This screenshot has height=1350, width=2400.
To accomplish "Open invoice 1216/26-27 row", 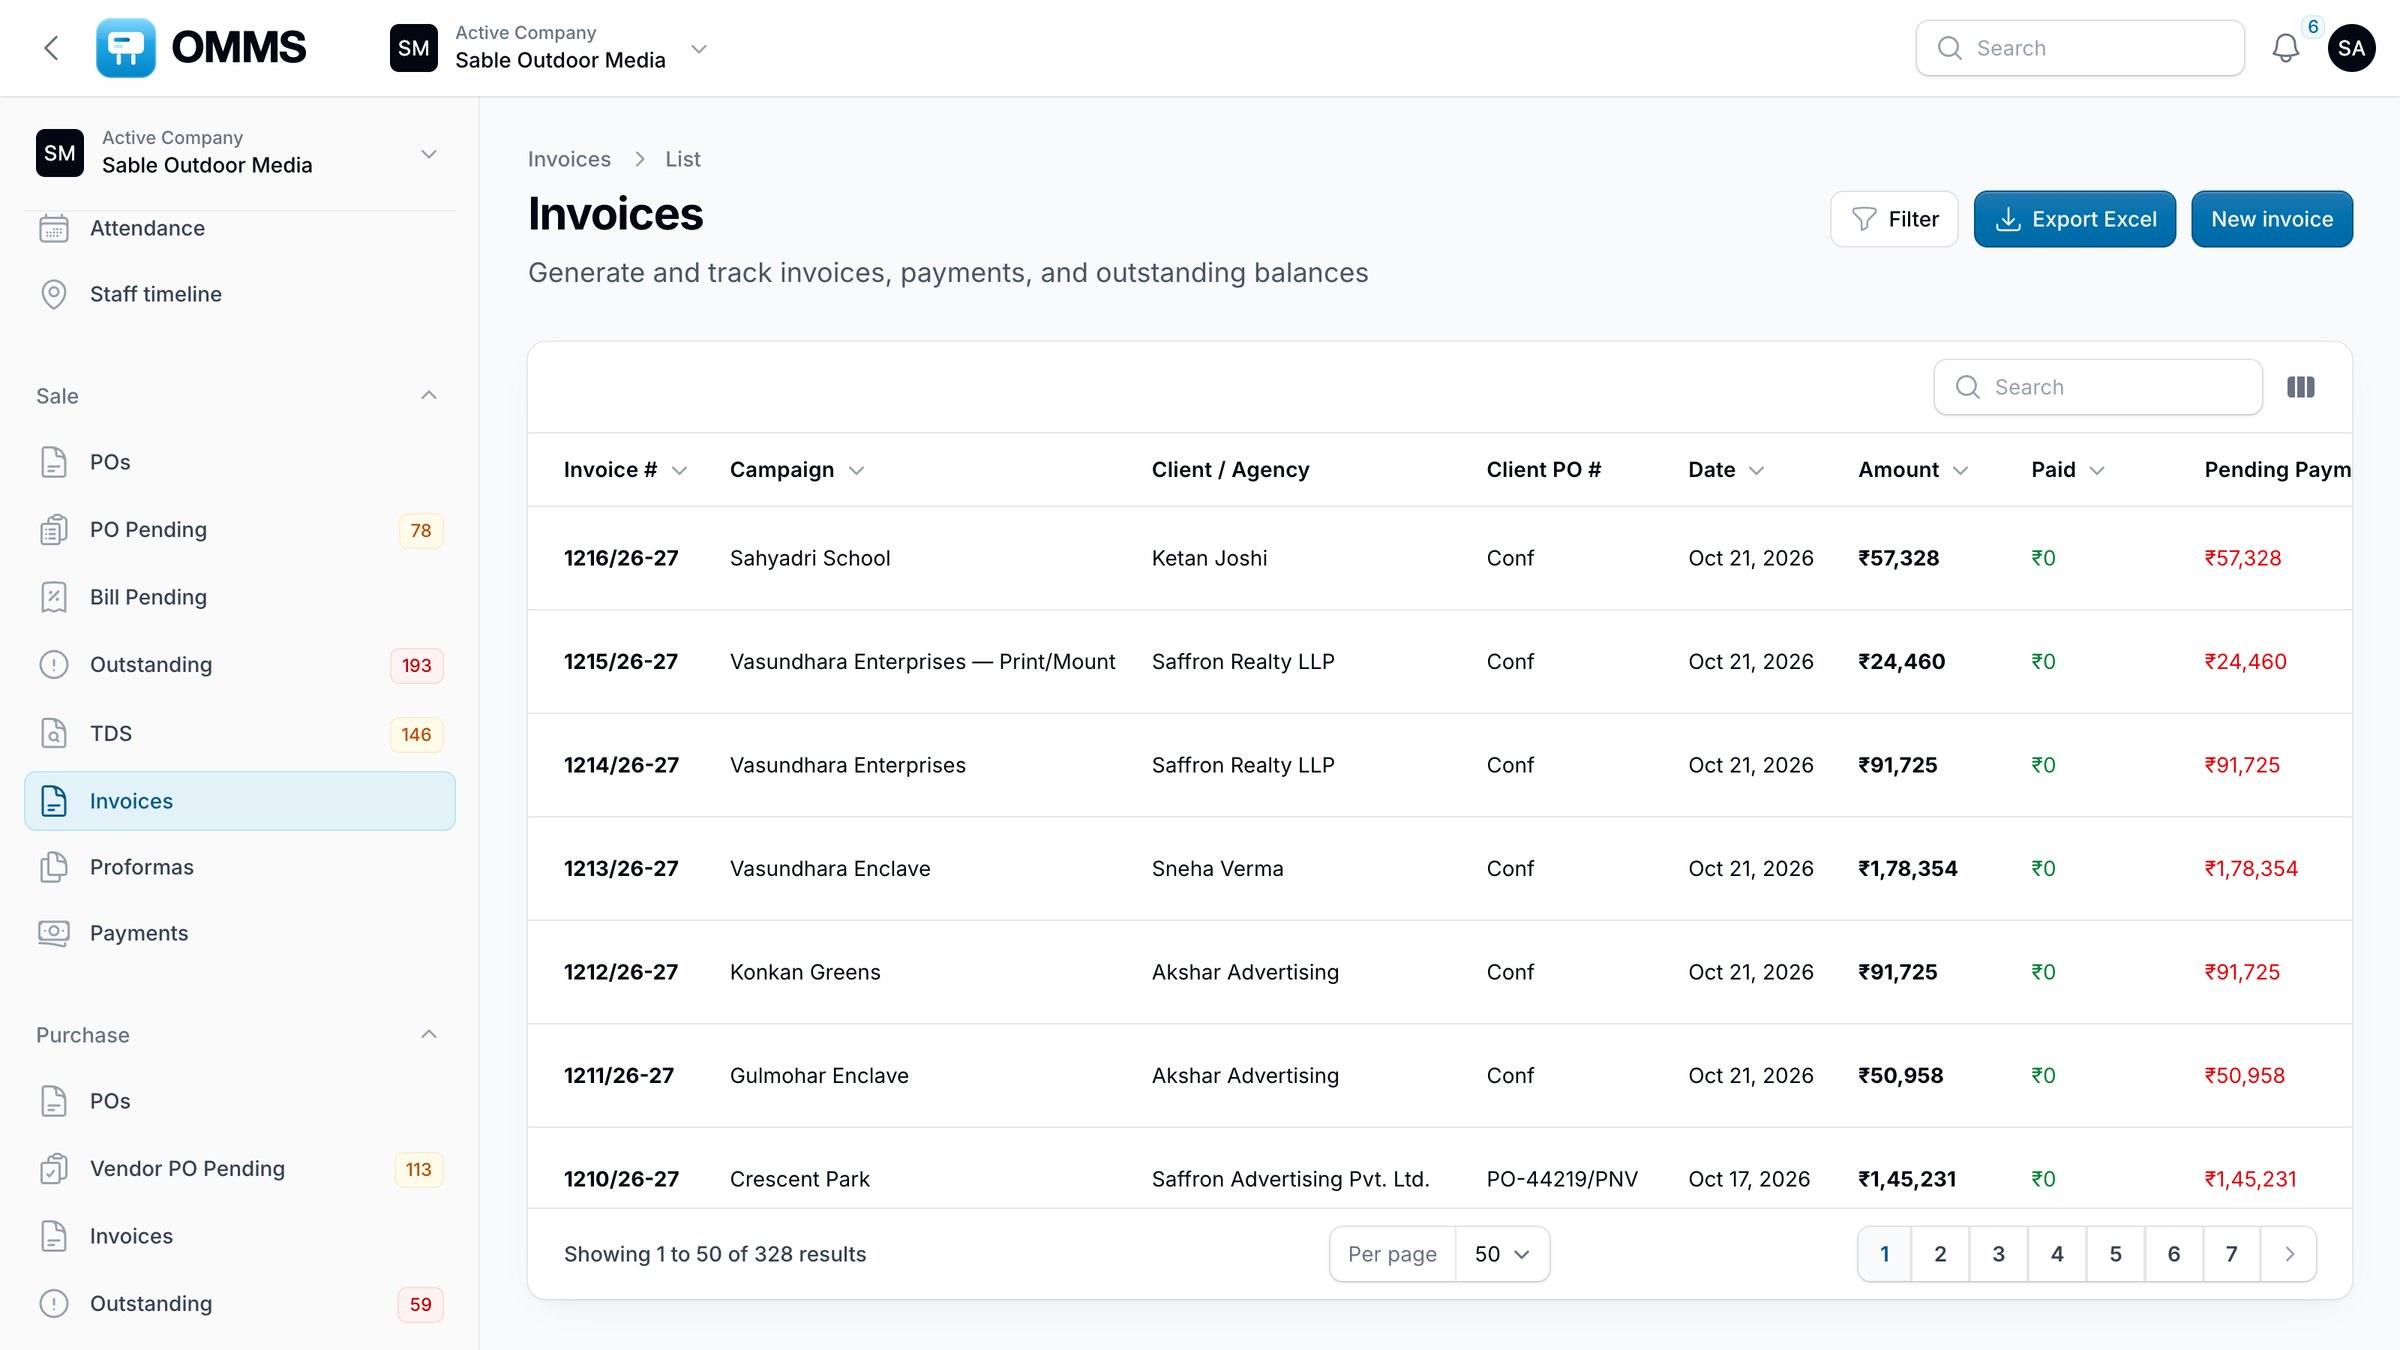I will coord(1439,558).
